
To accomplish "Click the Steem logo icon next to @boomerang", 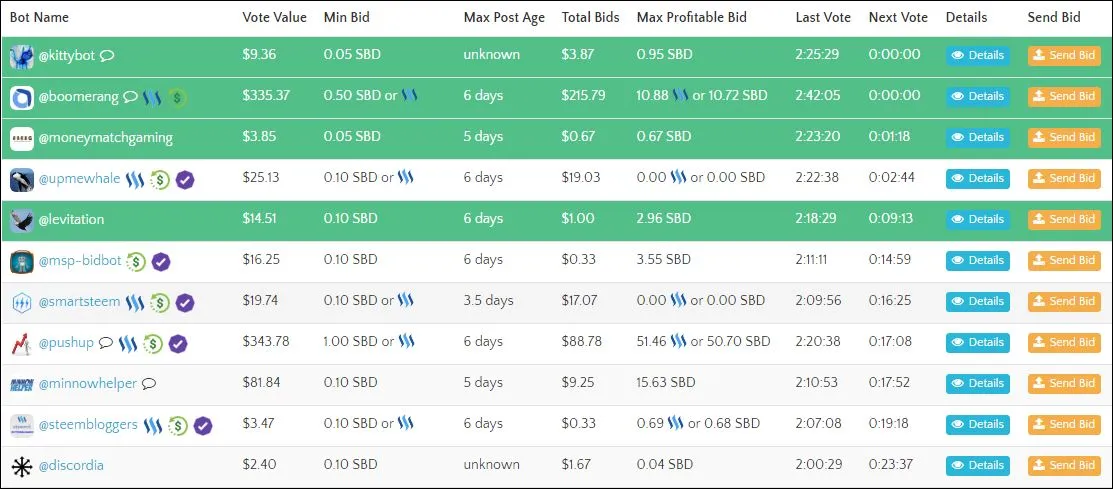I will tap(152, 97).
